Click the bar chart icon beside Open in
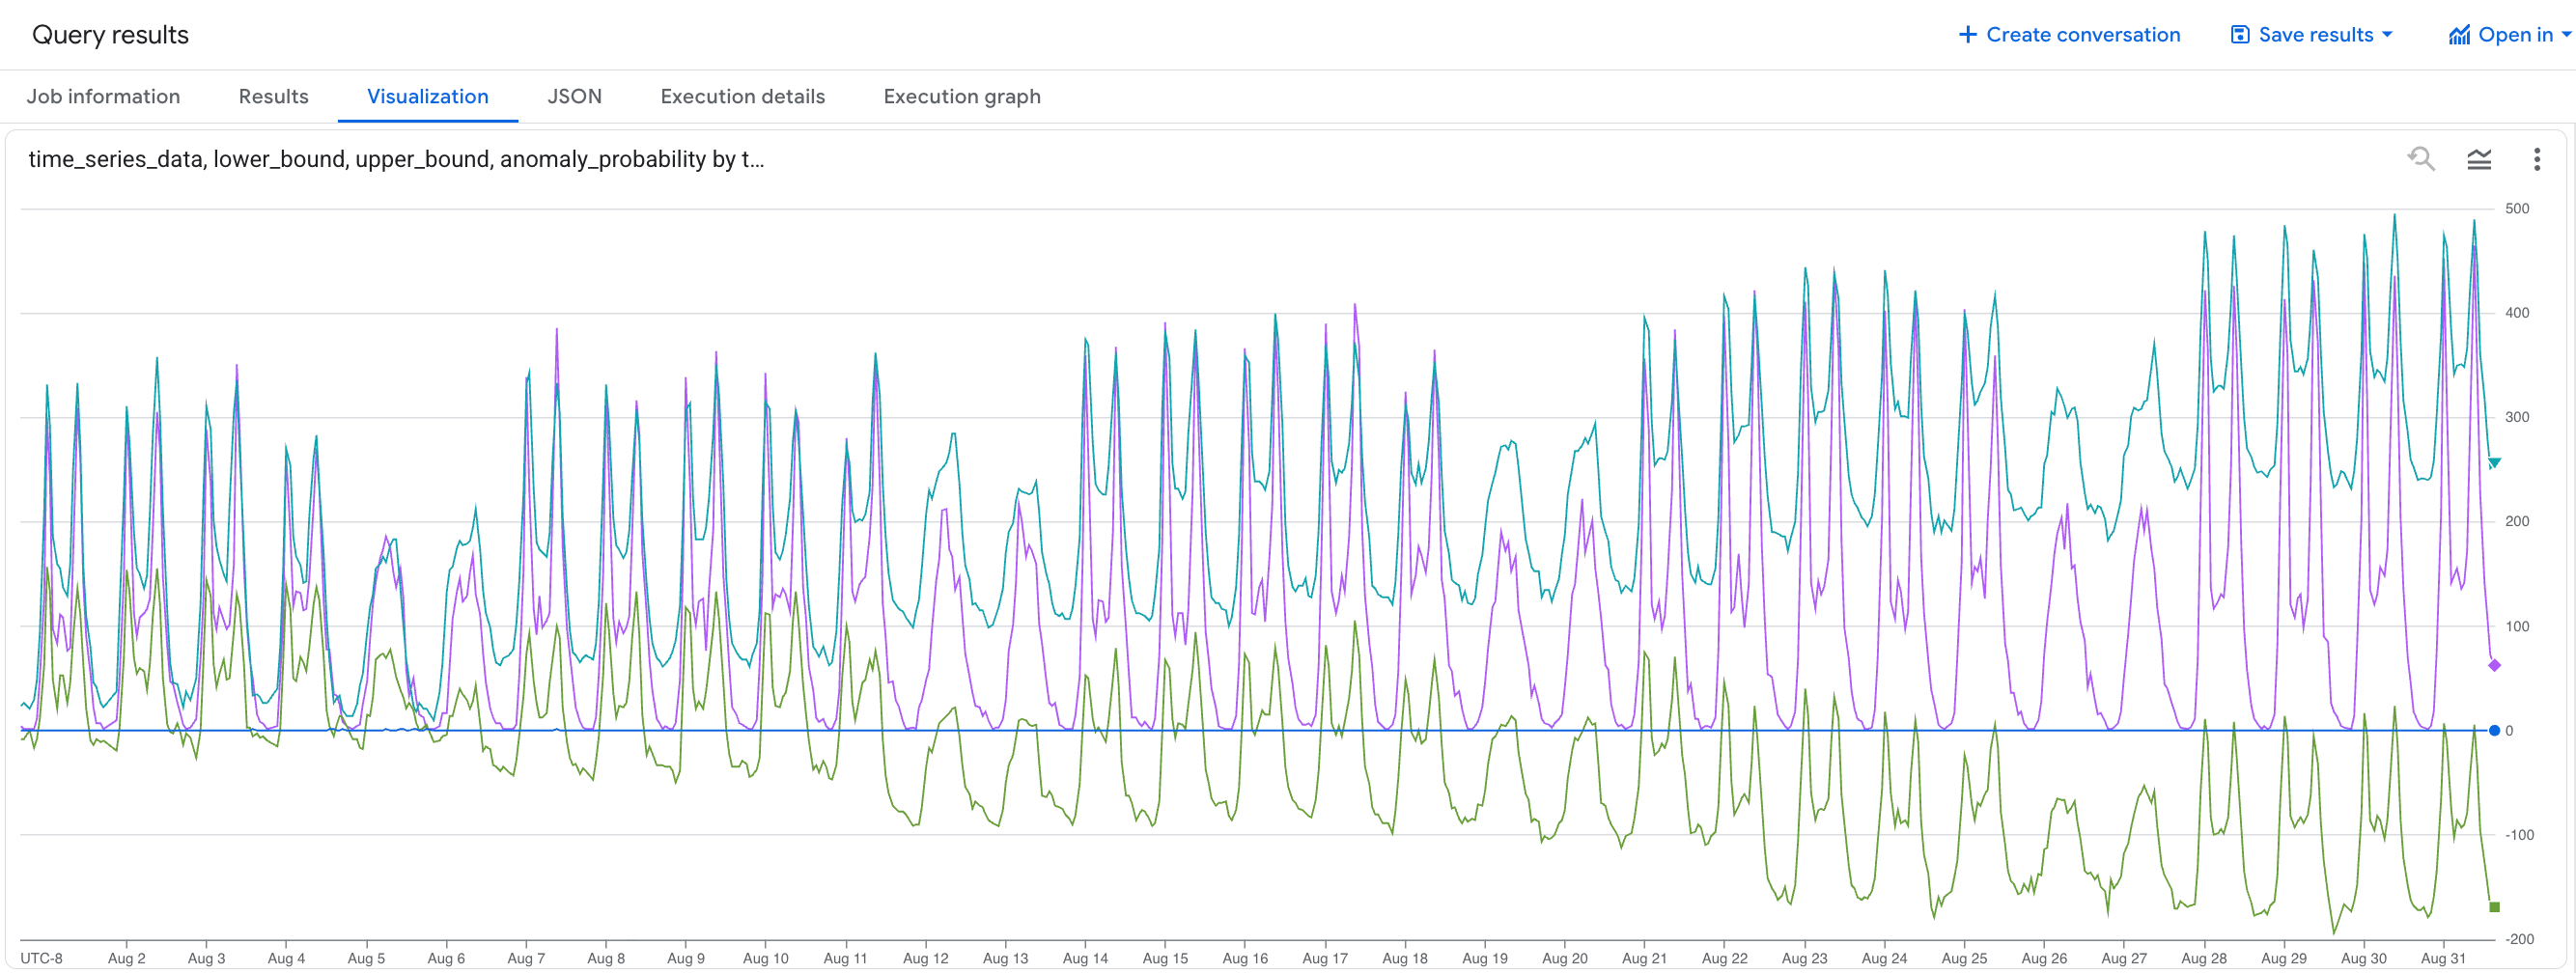The width and height of the screenshot is (2576, 973). tap(2460, 33)
